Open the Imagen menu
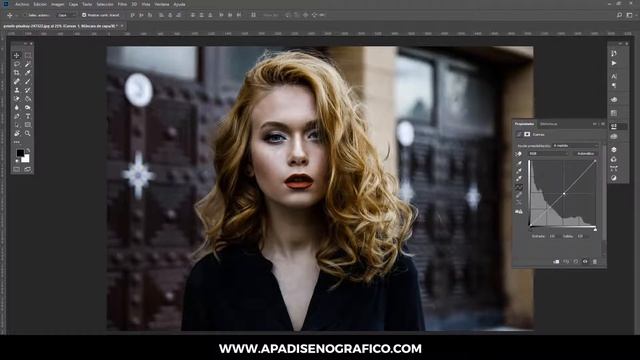 click(x=58, y=4)
